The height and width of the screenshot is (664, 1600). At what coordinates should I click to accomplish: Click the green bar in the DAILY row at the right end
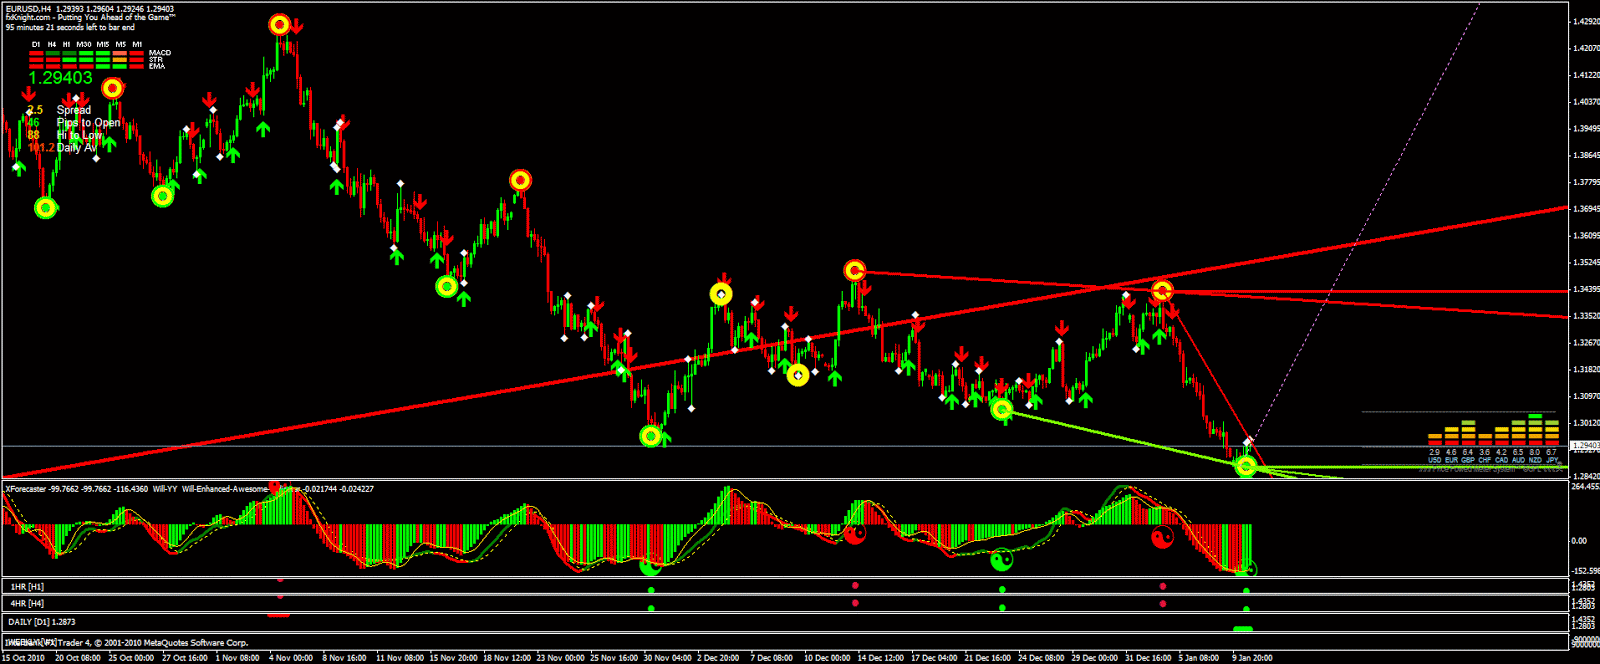pos(1243,629)
